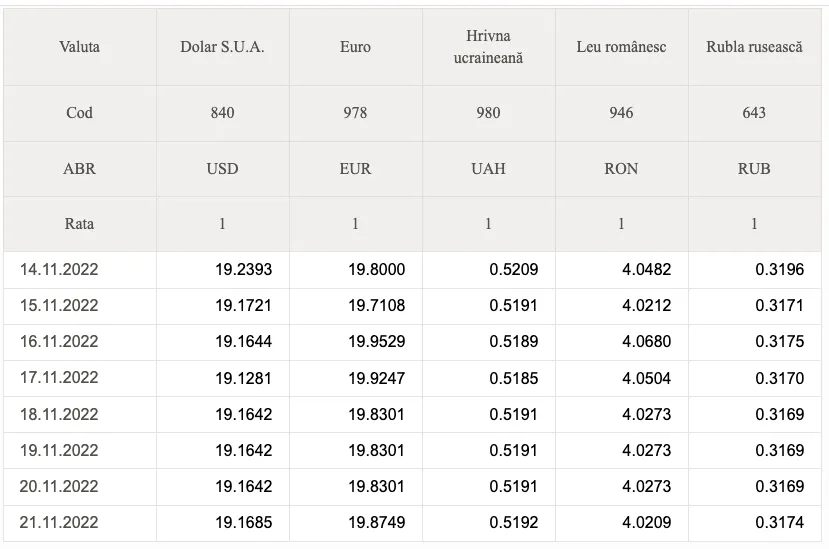This screenshot has height=549, width=829.
Task: Click the 19.9529 Euro rate on 16.11.2022
Action: pyautogui.click(x=376, y=341)
